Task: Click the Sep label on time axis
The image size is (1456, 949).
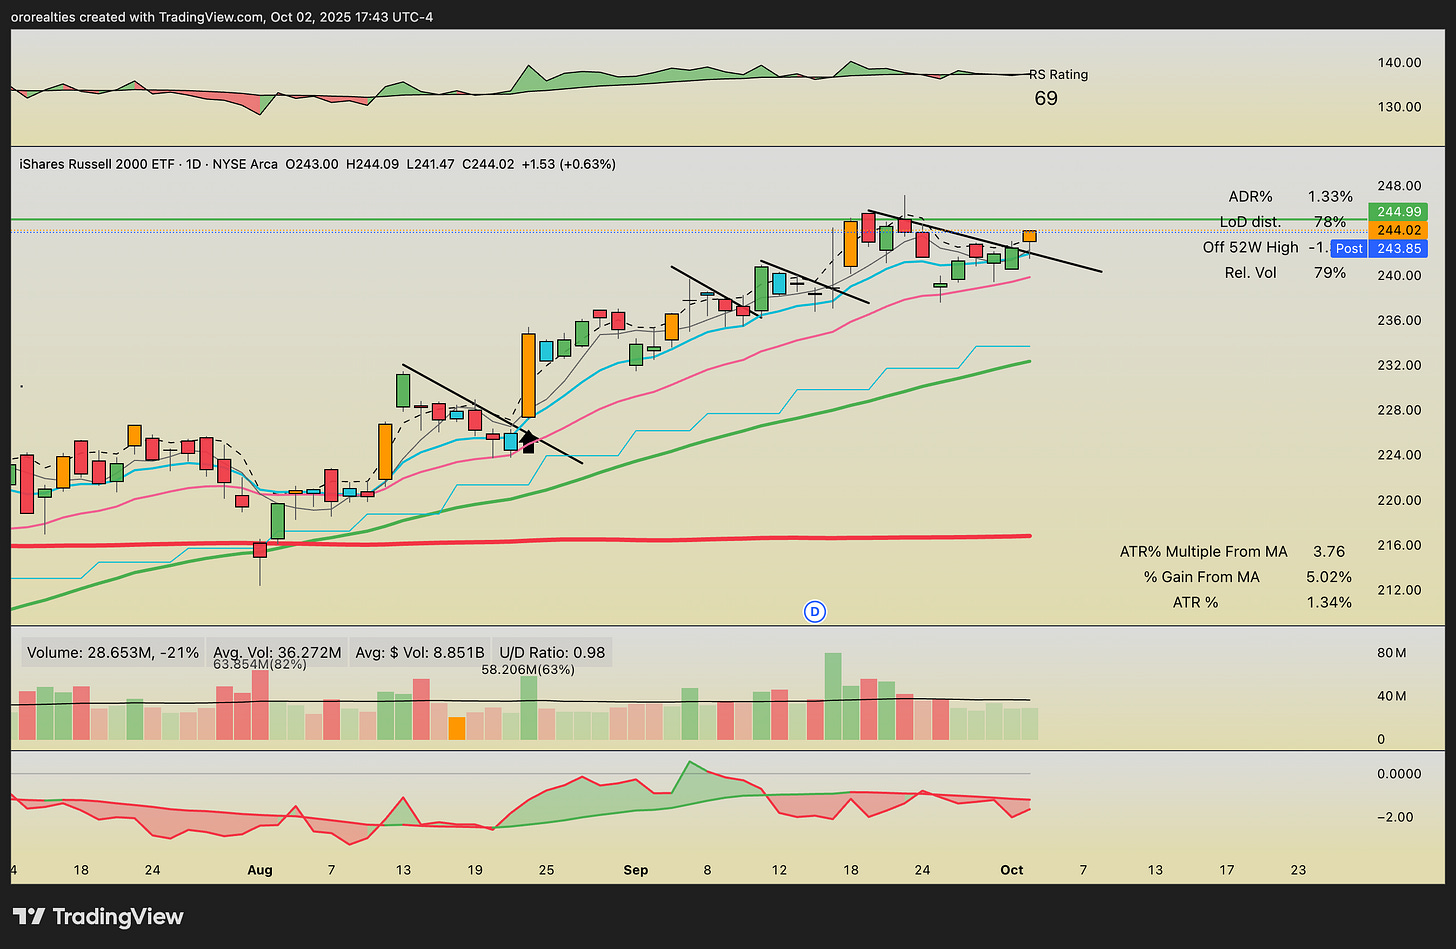Action: 636,870
